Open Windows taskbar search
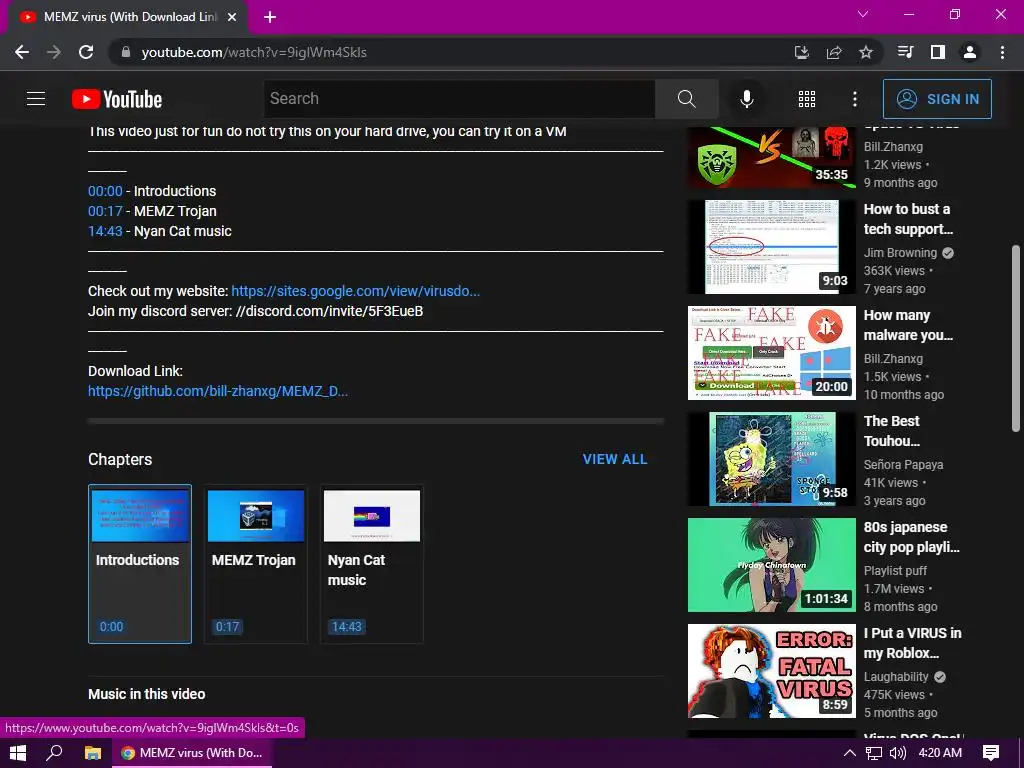The image size is (1024, 768). (54, 753)
